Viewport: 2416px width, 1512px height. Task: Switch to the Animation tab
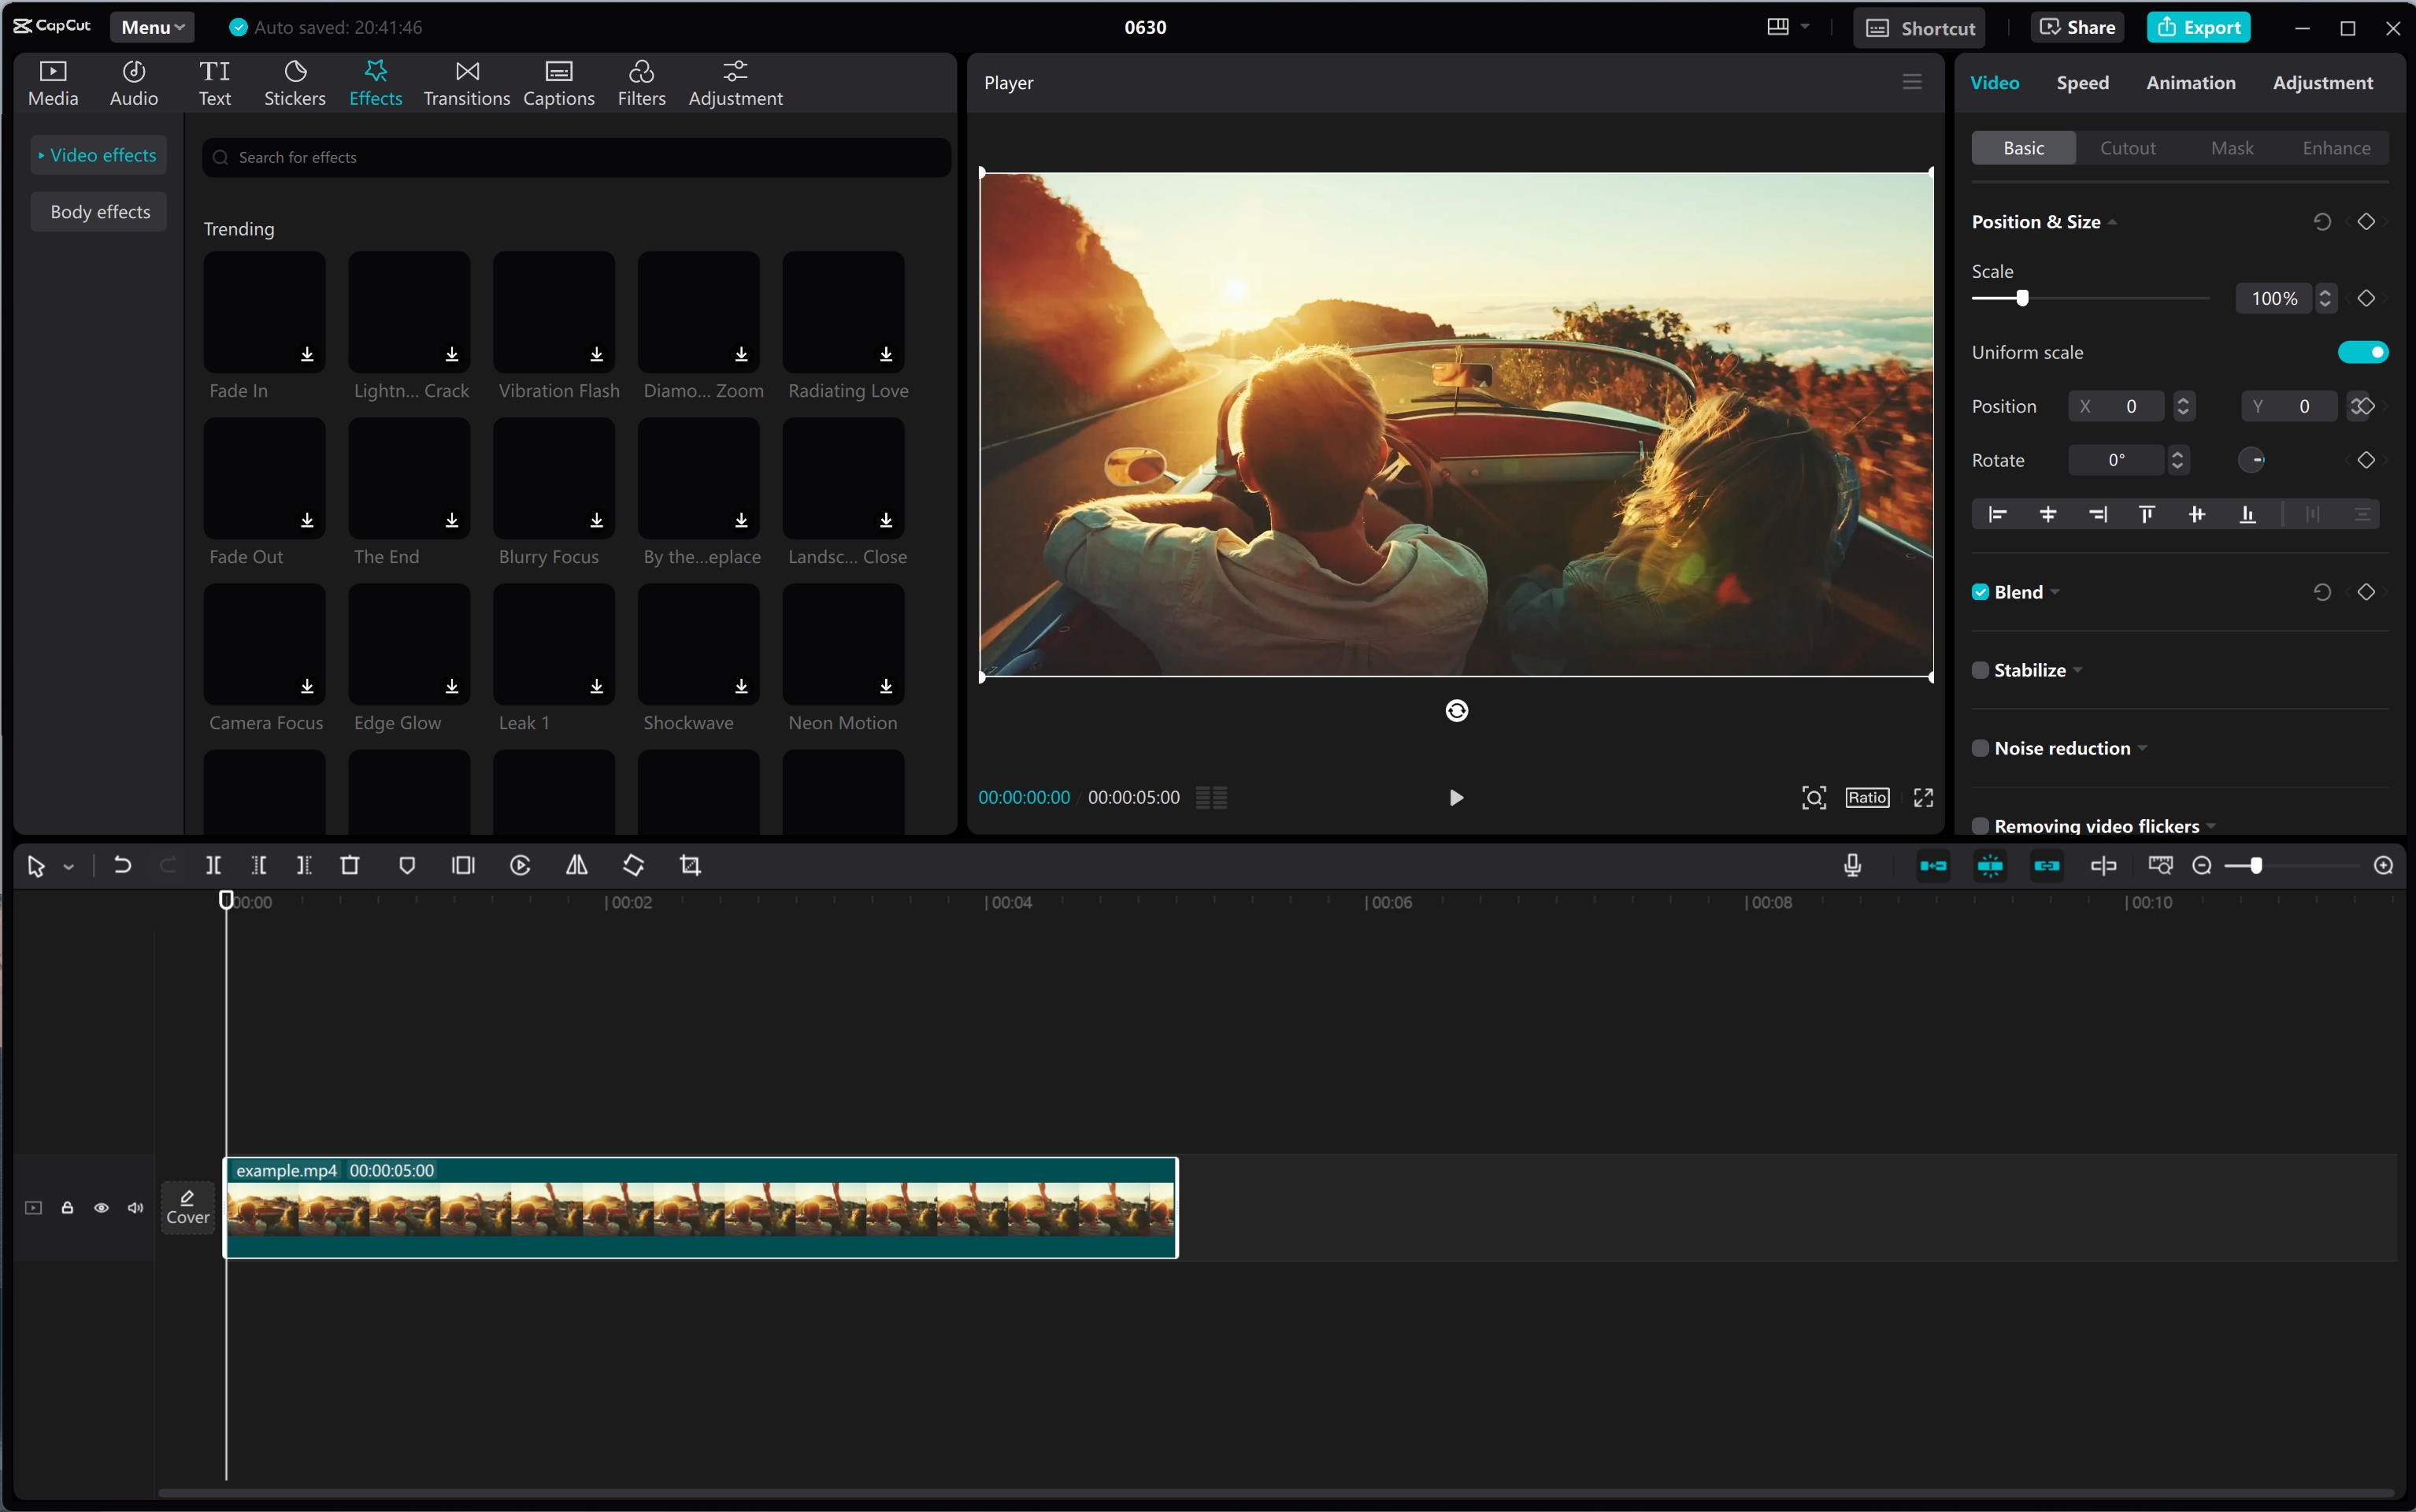(x=2190, y=83)
